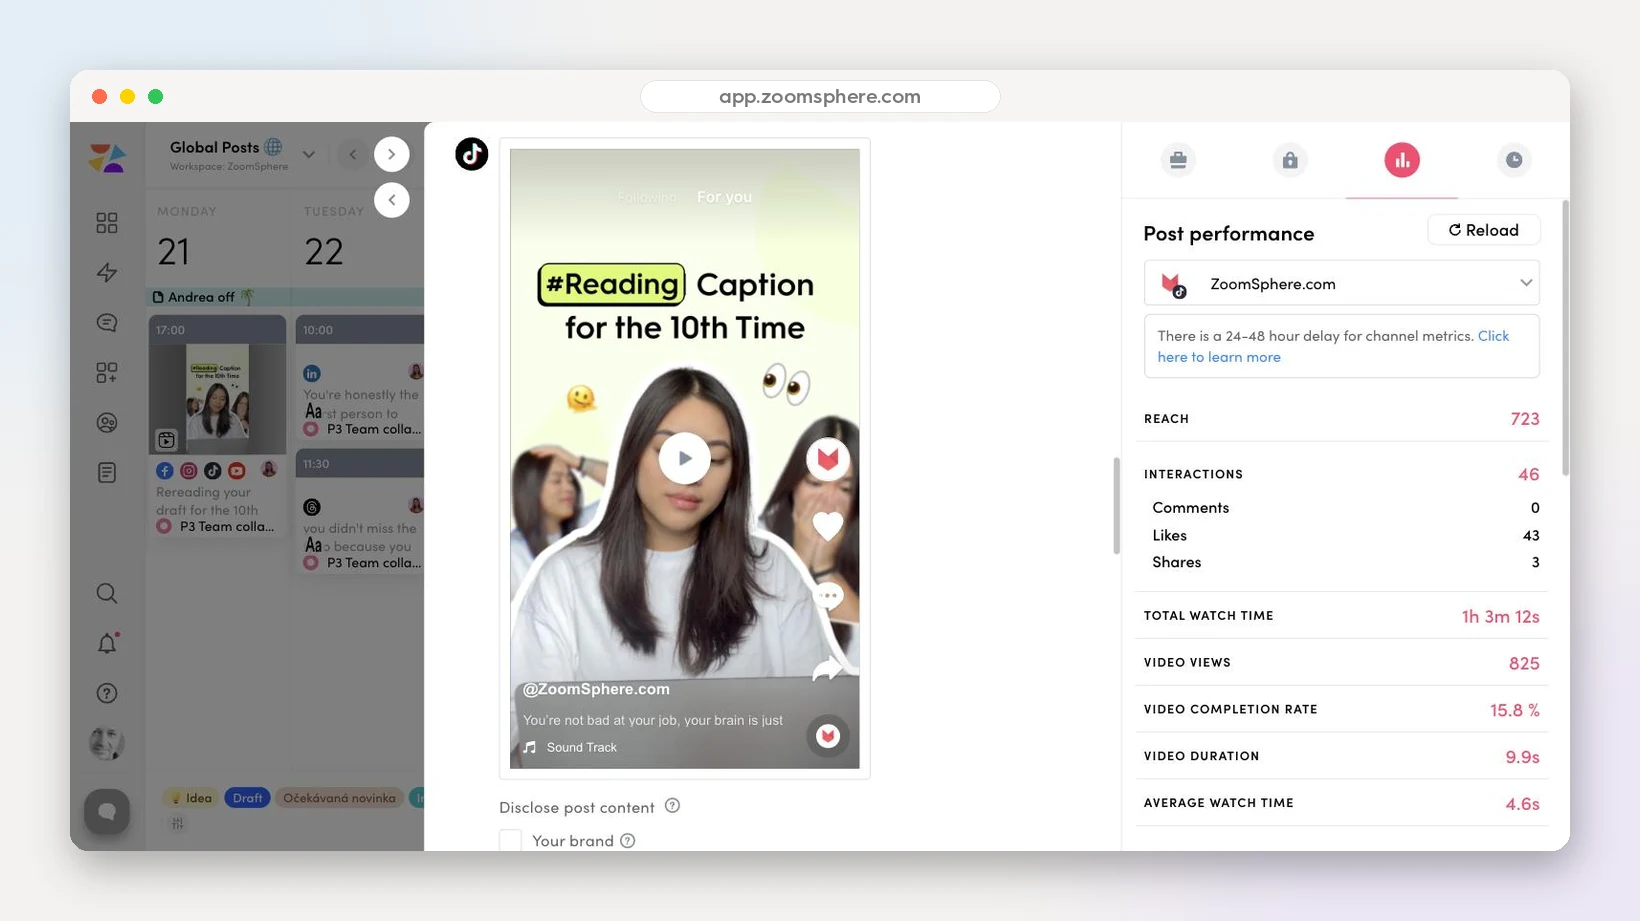Click the share arrow on video preview
The width and height of the screenshot is (1640, 921).
click(828, 669)
